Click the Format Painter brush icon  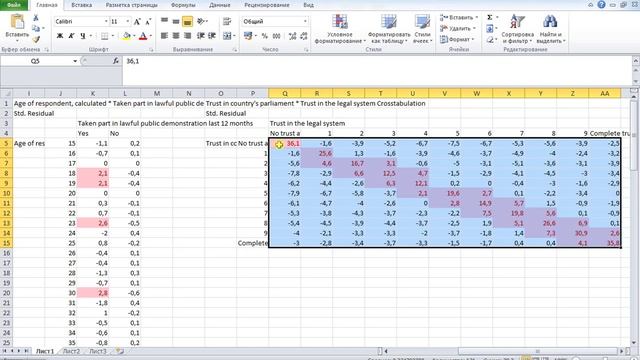pos(36,39)
